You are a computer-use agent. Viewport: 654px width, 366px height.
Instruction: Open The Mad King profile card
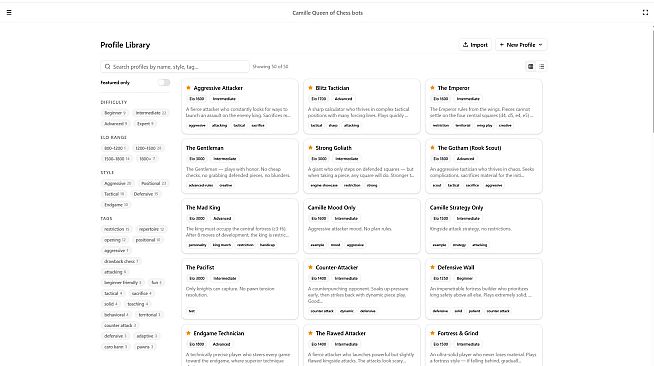coord(240,226)
